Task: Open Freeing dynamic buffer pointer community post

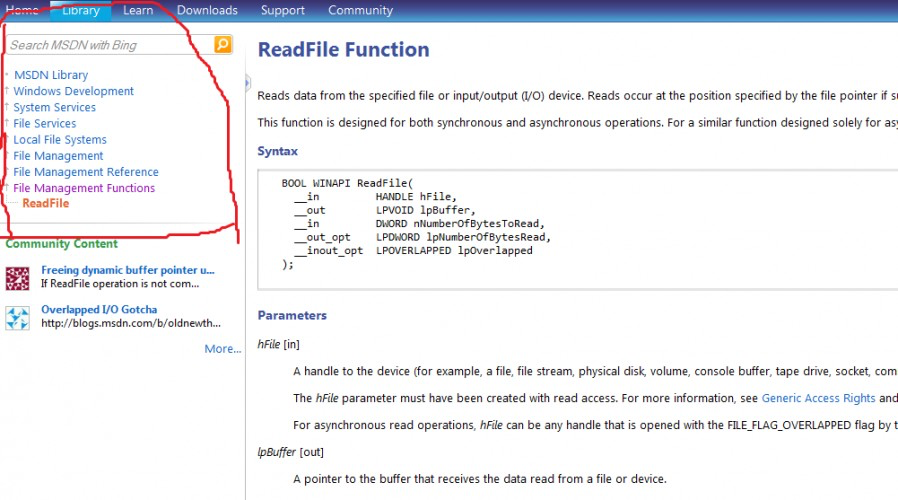Action: [128, 270]
